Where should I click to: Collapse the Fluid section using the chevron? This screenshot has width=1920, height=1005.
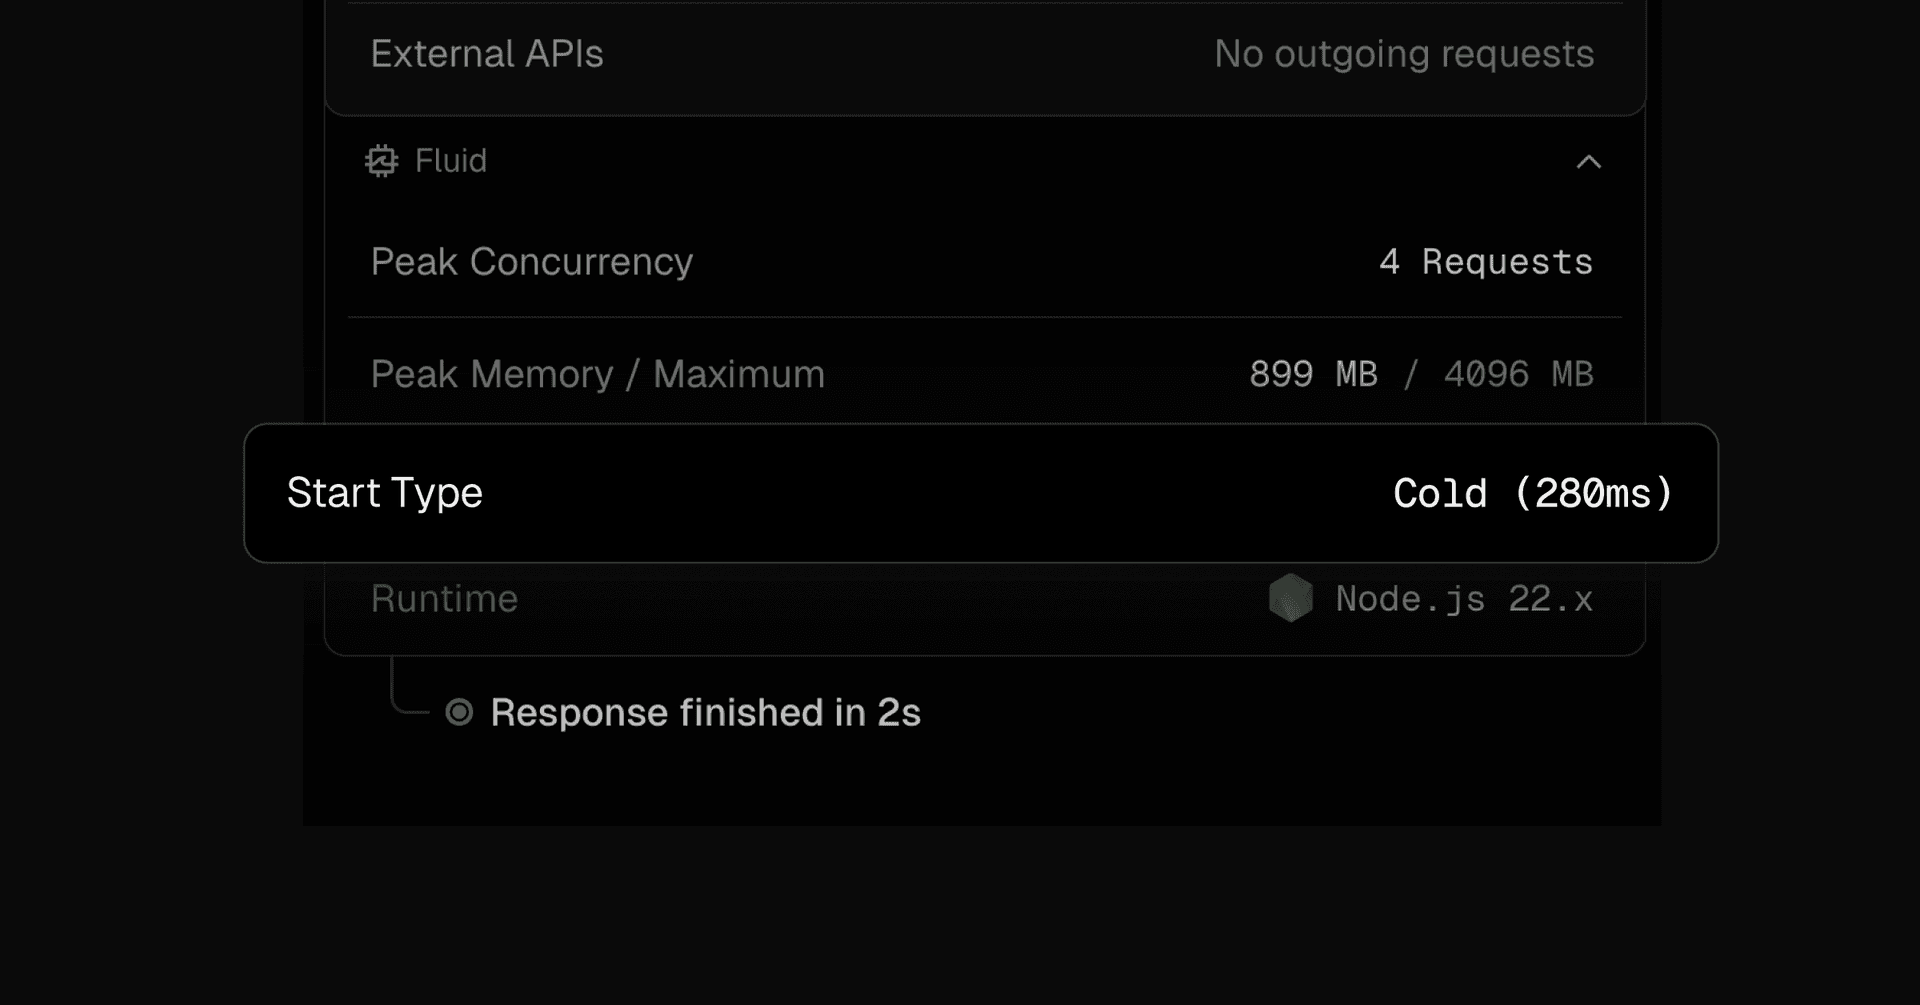[x=1588, y=162]
